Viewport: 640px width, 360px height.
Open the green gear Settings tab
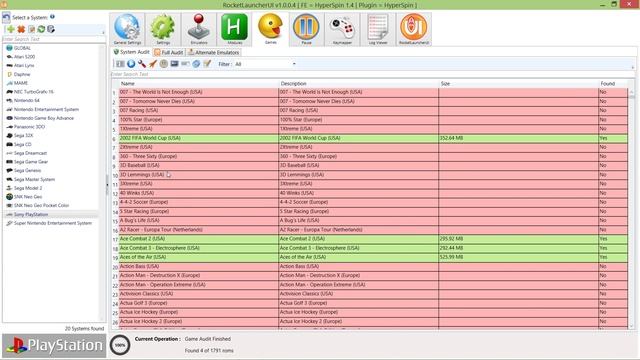coord(163,29)
